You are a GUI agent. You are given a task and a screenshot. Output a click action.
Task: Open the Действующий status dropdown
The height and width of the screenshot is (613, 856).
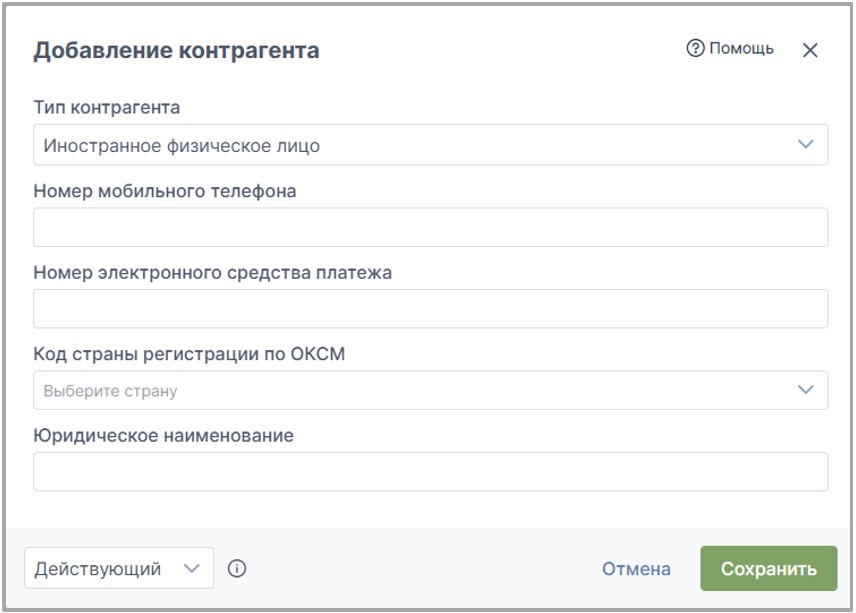tap(119, 568)
